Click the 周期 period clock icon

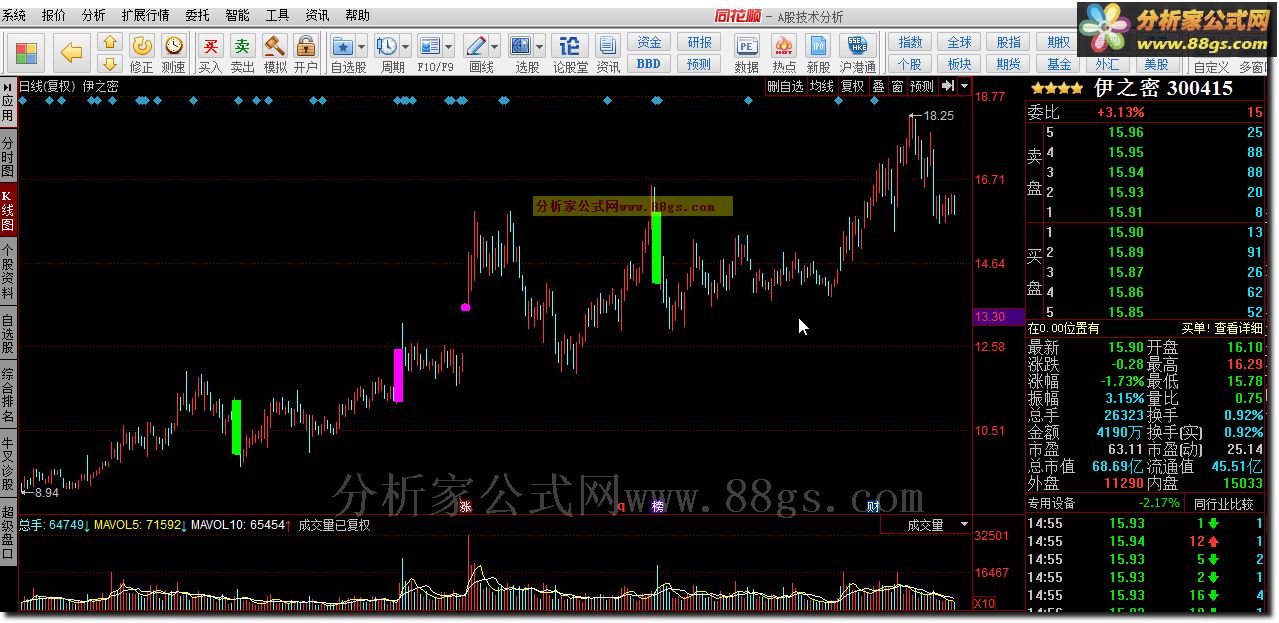point(386,46)
